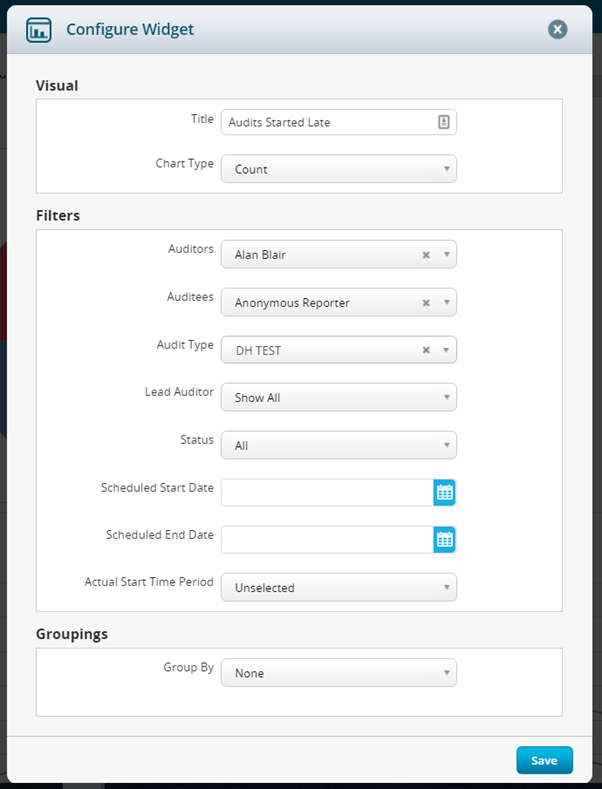Screen dimensions: 602x789
Task: Expand the Status dropdown set to All
Action: 339,445
